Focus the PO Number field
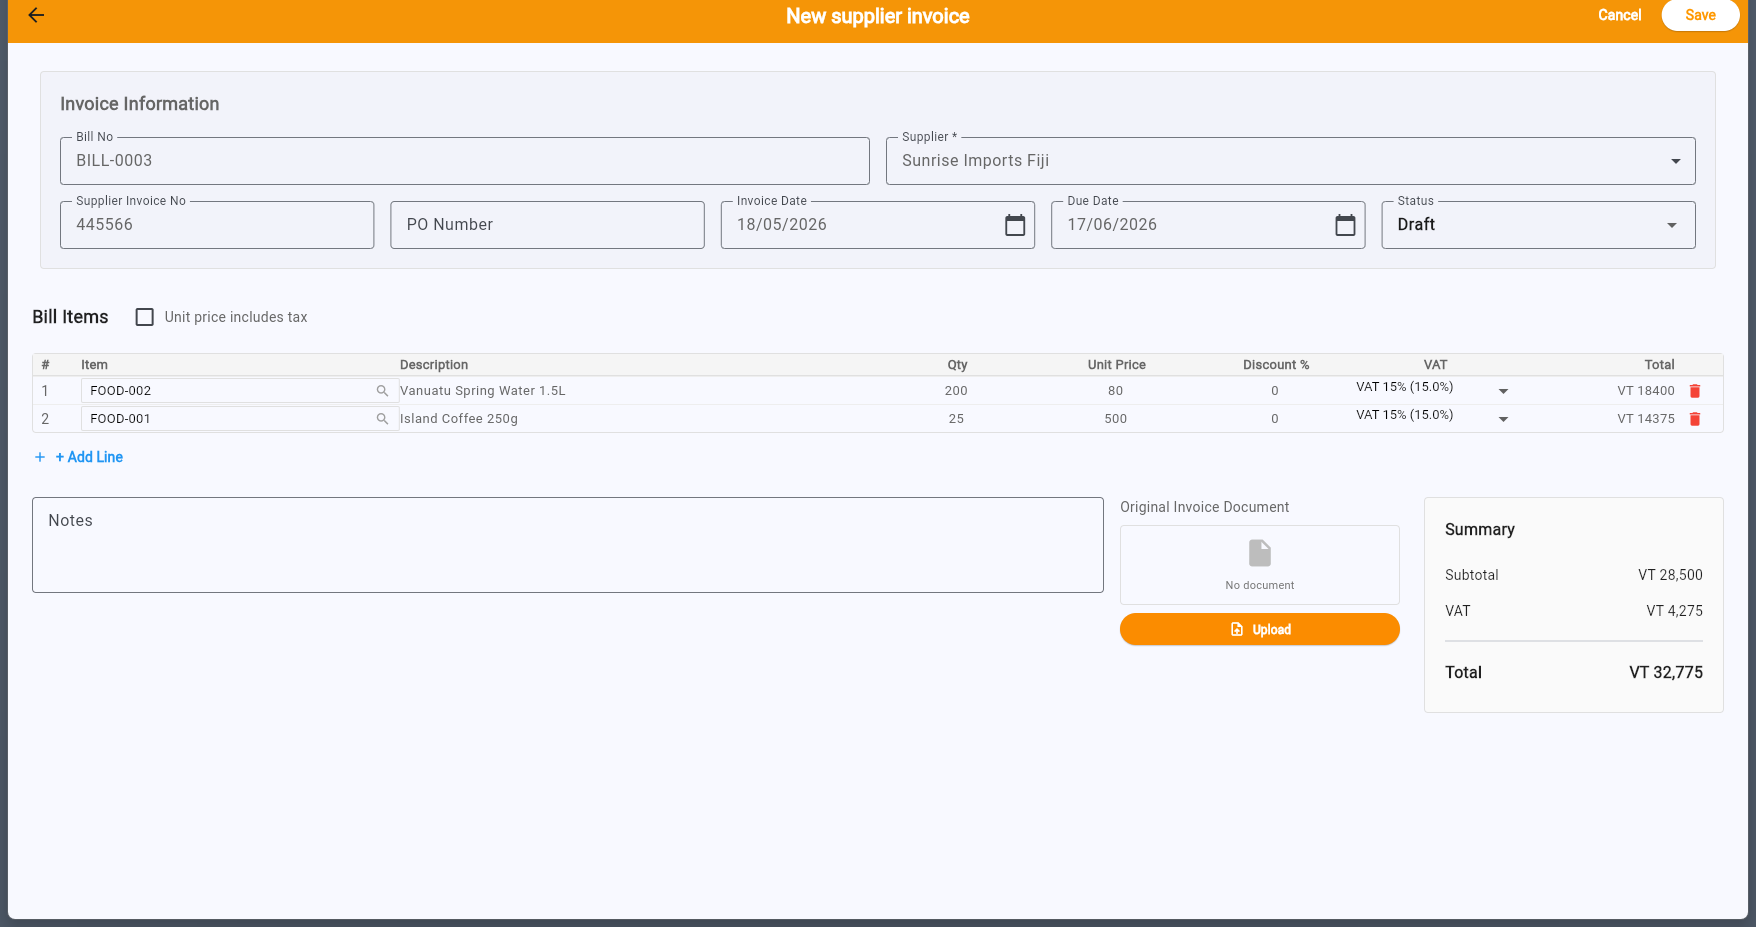1756x927 pixels. pos(548,225)
